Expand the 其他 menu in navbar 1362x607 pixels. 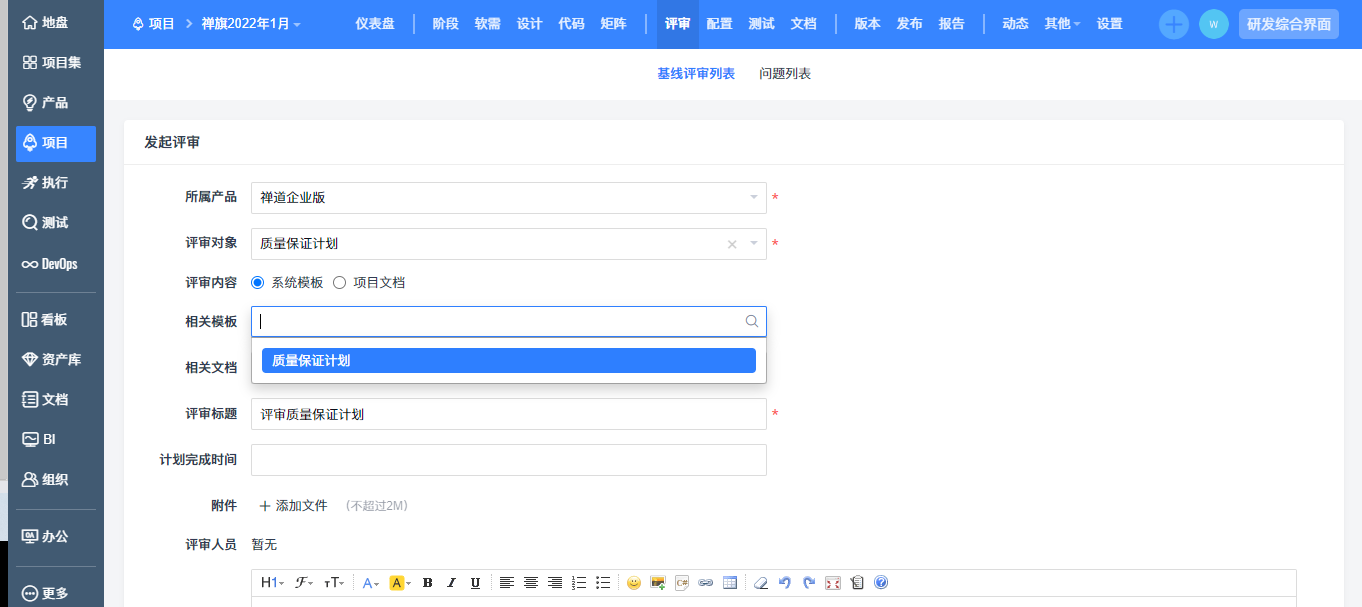1062,24
